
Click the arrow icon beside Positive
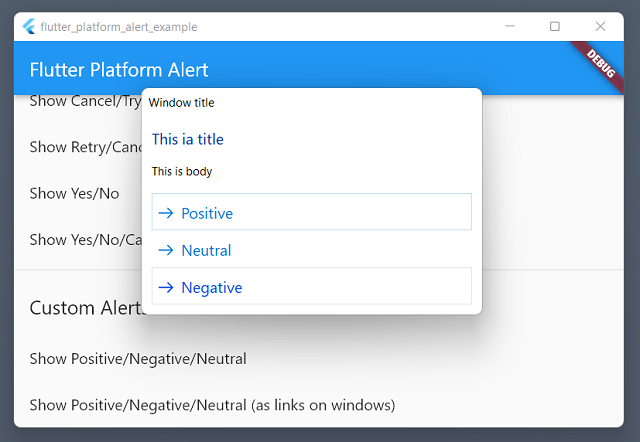166,213
